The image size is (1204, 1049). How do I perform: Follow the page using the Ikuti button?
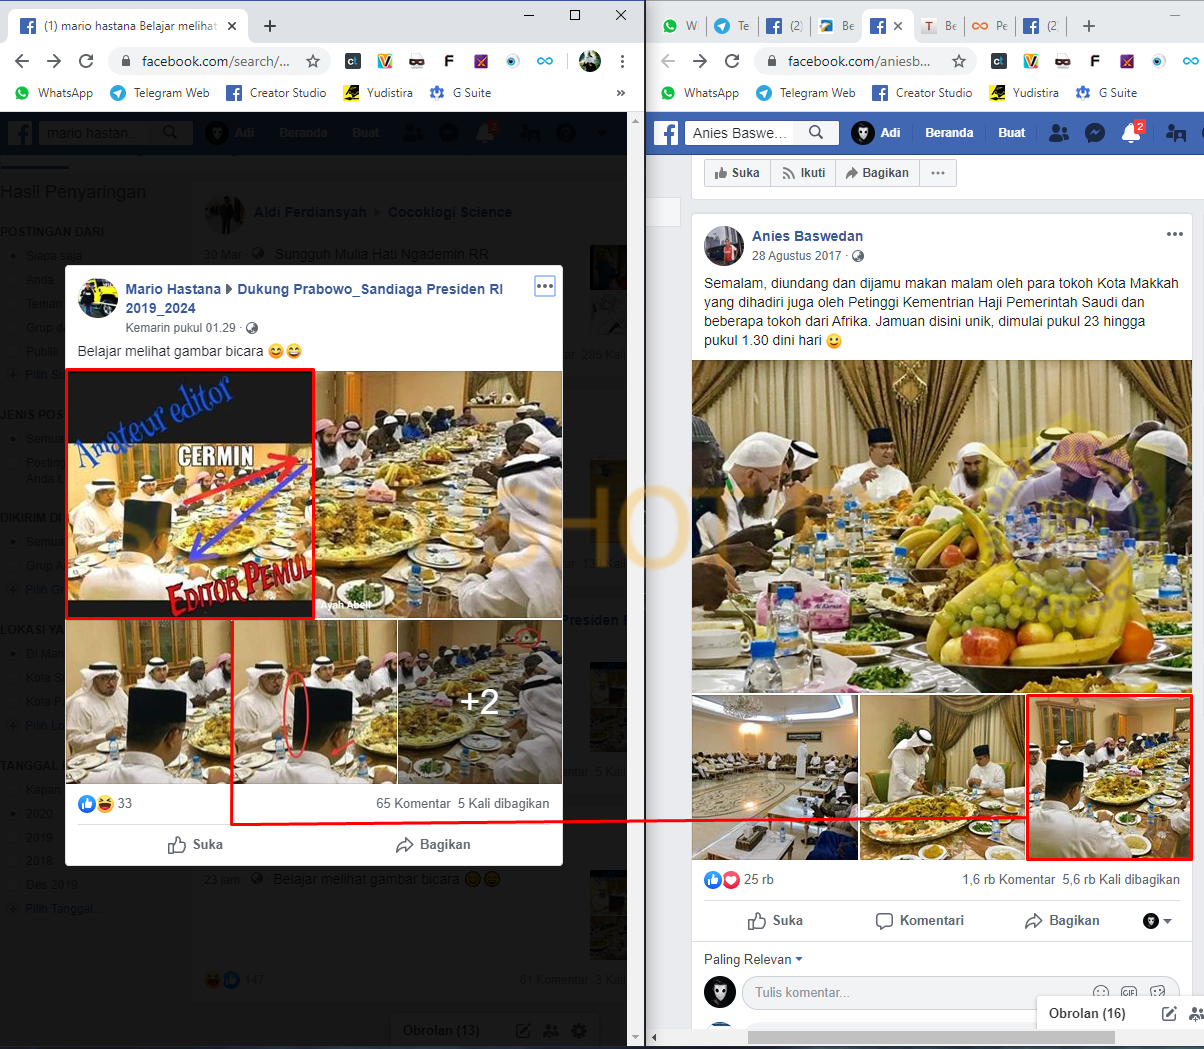pos(803,173)
